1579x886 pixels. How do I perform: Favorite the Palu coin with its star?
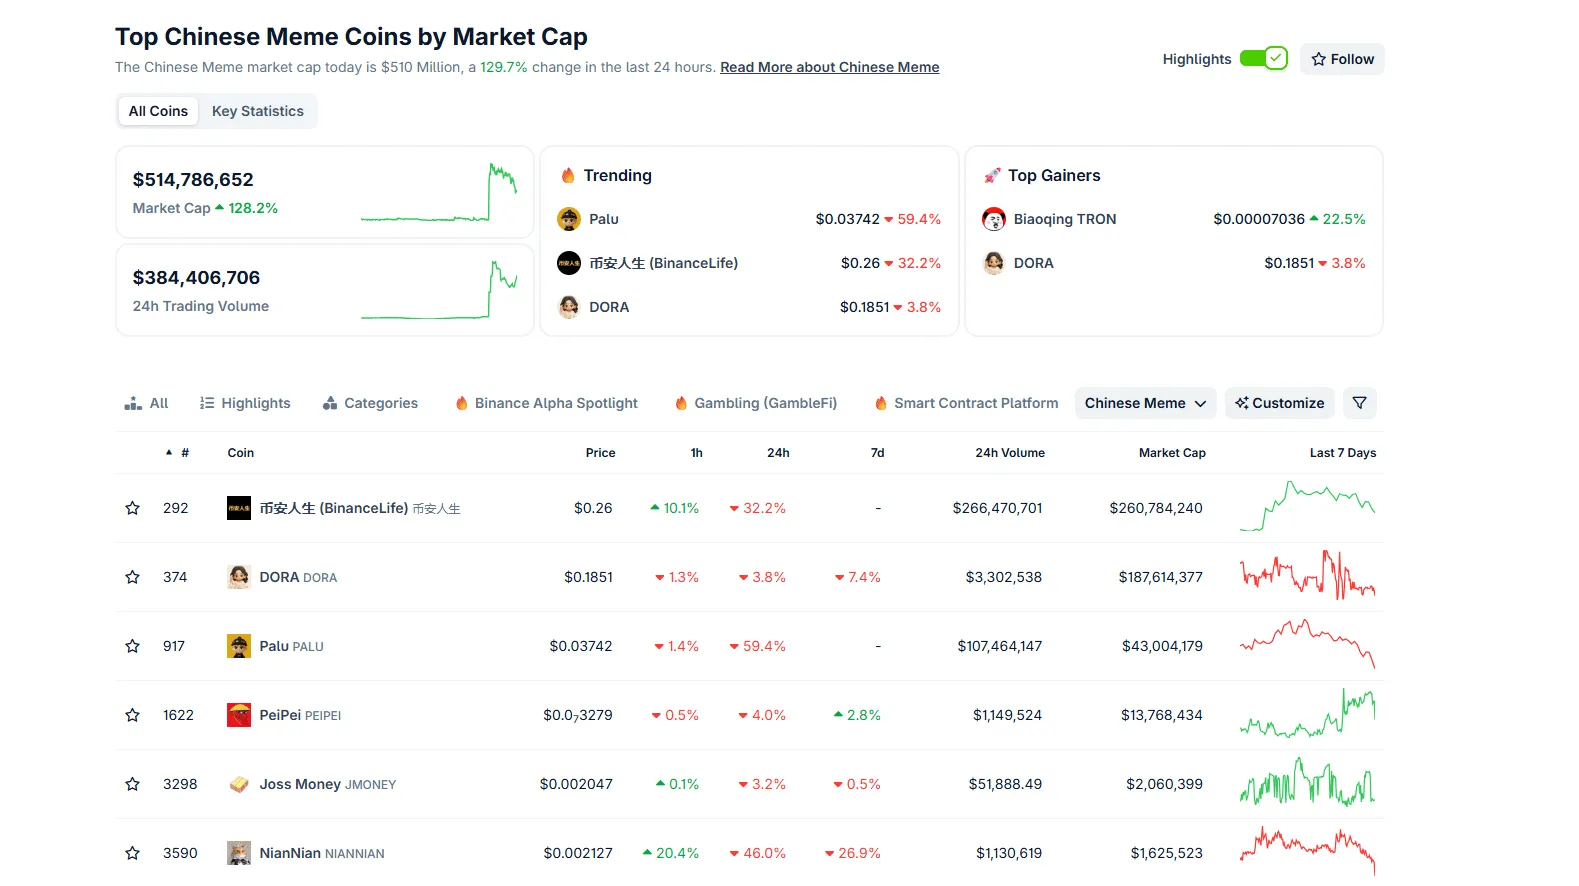(x=132, y=646)
